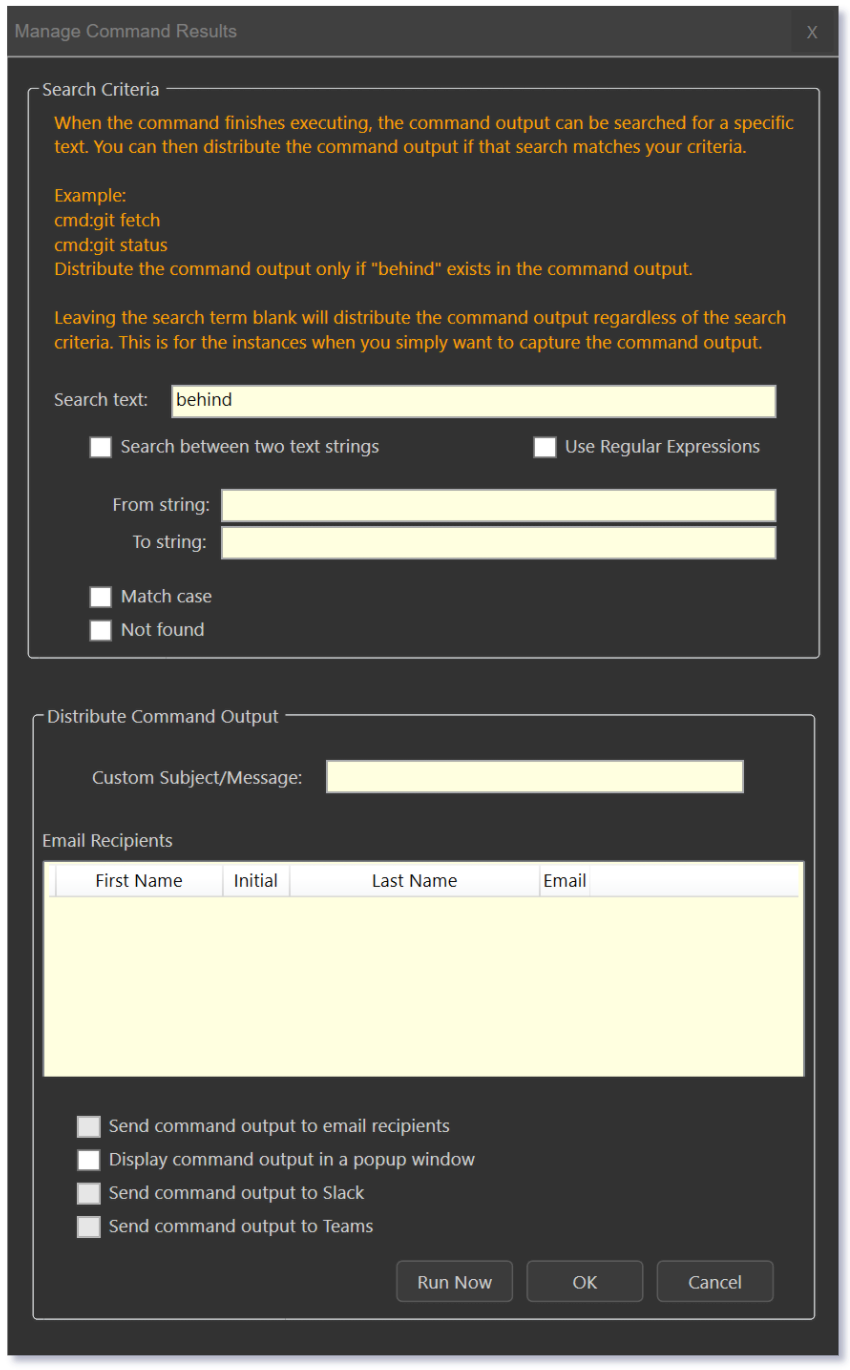Tick the Not found checkbox
850x1370 pixels.
(x=101, y=630)
